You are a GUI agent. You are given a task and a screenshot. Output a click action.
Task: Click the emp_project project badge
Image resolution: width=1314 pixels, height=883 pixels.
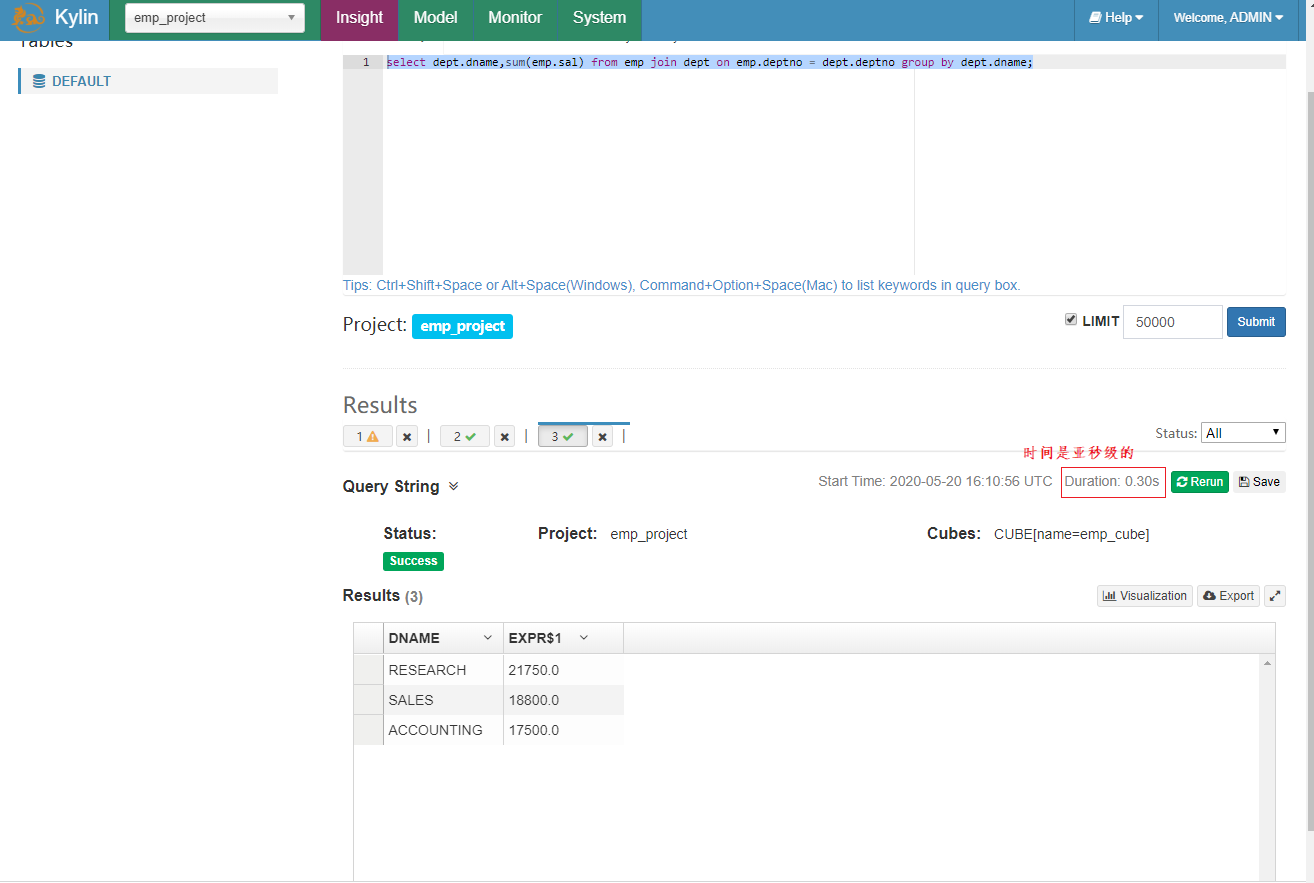[x=462, y=326]
